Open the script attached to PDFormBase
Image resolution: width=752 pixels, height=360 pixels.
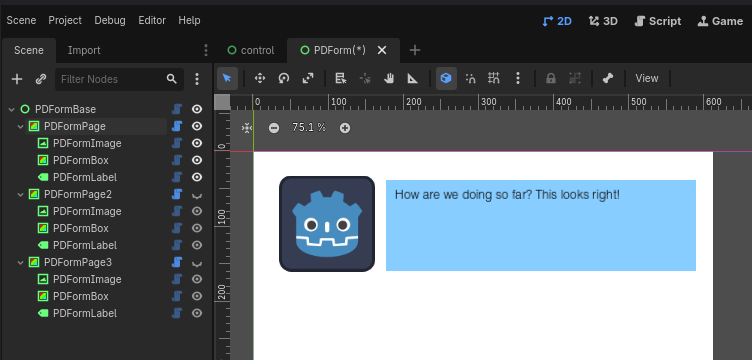(177, 109)
